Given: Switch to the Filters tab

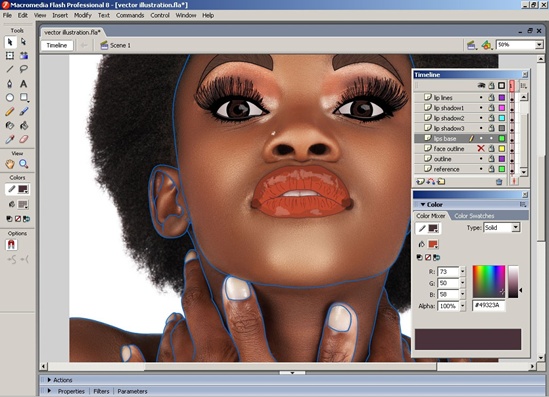Looking at the screenshot, I should coord(101,391).
